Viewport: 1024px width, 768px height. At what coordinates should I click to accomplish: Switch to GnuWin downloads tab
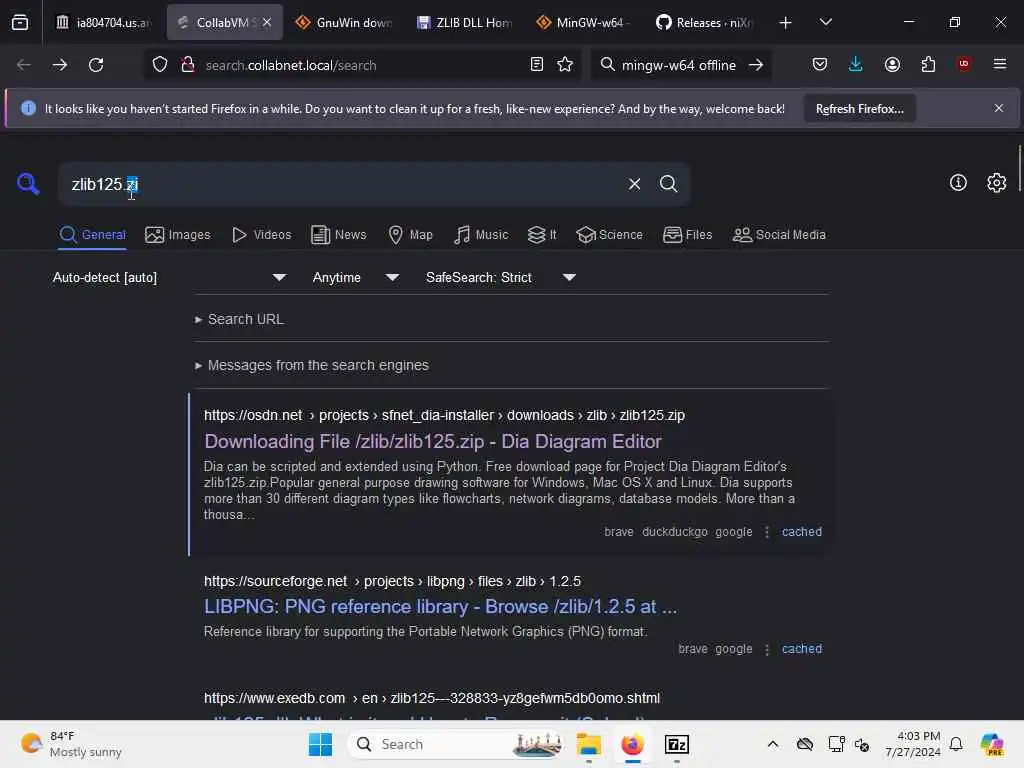343,23
